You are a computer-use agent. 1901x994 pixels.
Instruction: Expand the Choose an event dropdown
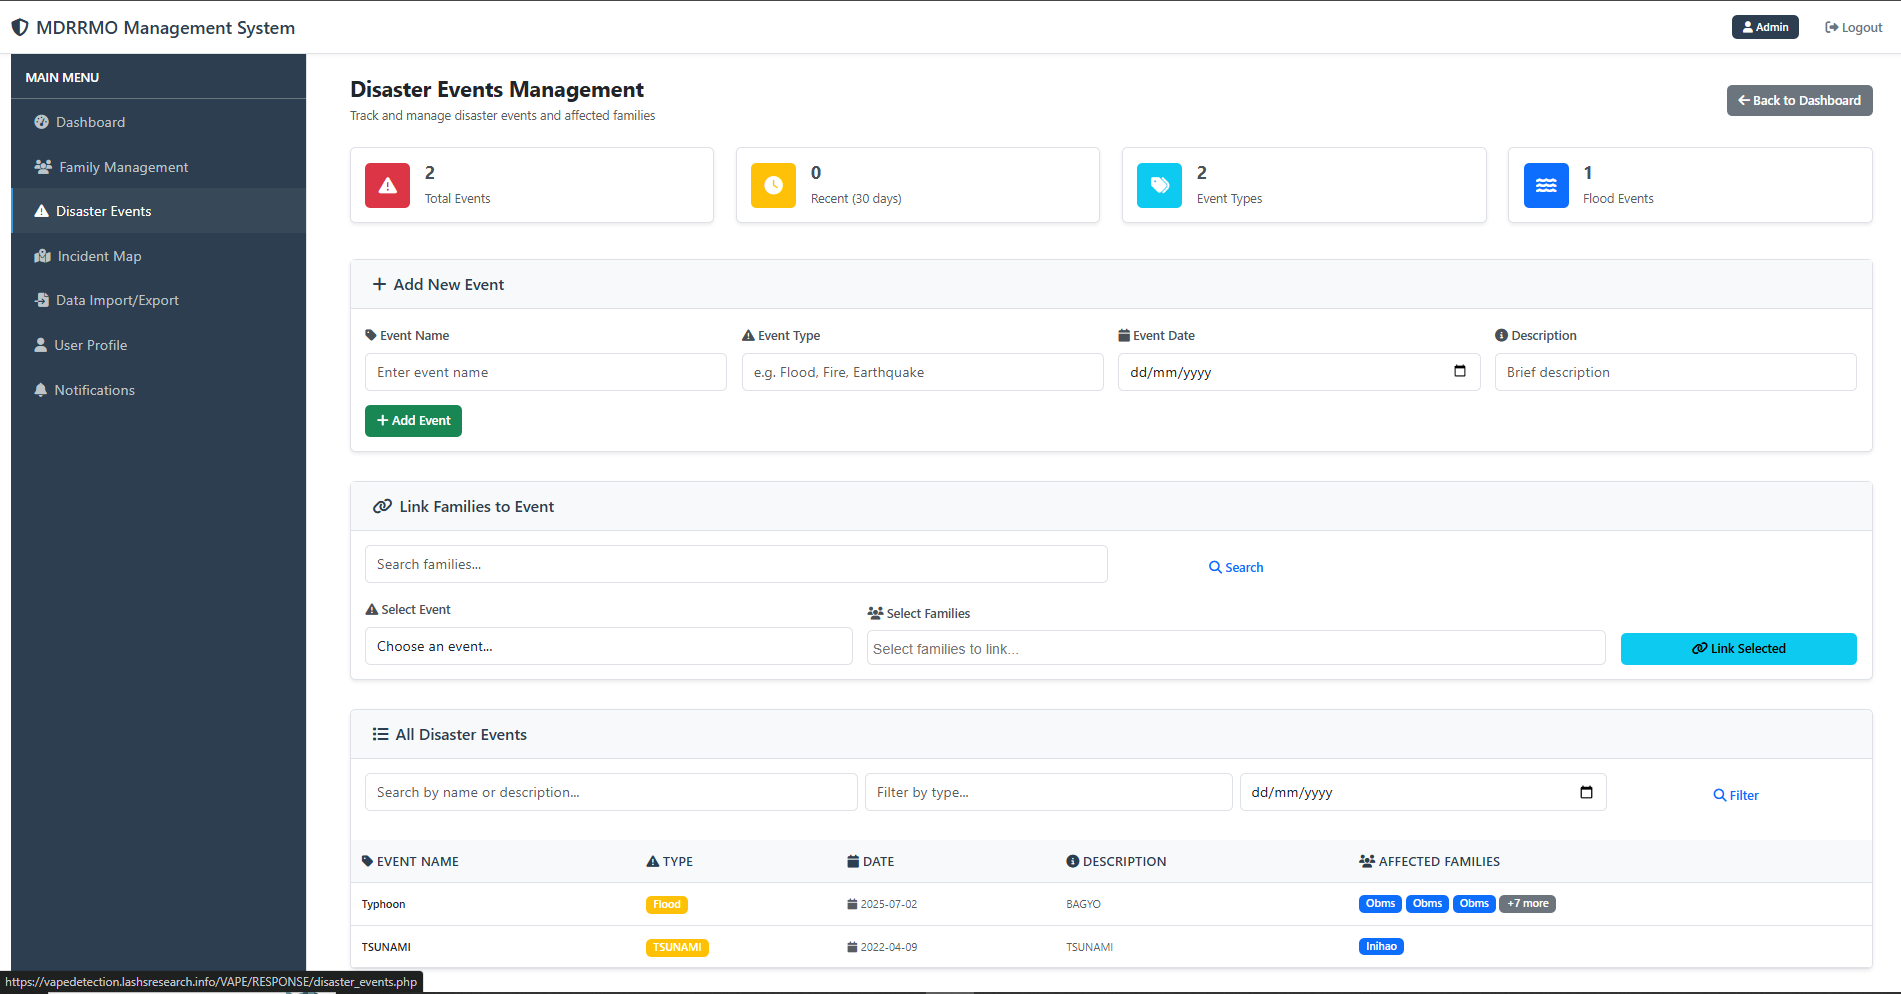(608, 646)
